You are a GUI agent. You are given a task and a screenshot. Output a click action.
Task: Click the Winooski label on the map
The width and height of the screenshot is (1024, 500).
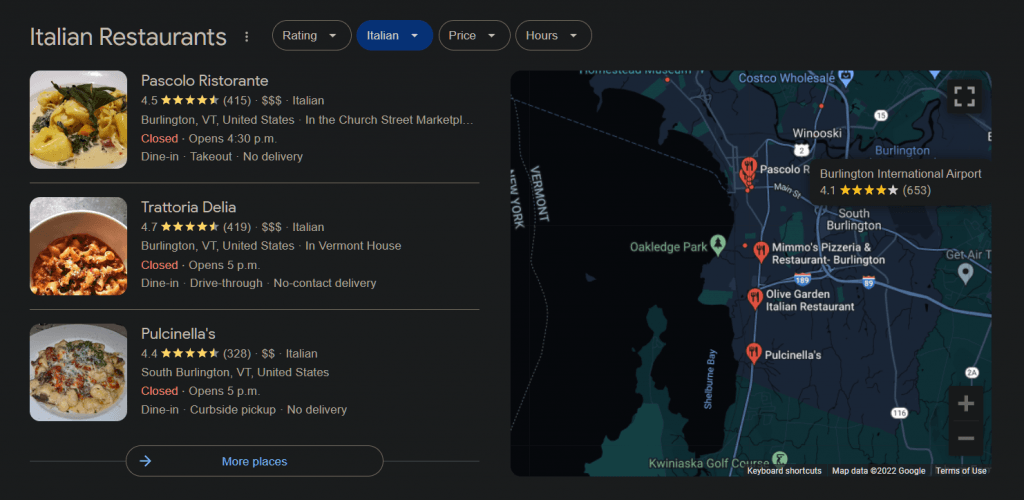click(817, 133)
